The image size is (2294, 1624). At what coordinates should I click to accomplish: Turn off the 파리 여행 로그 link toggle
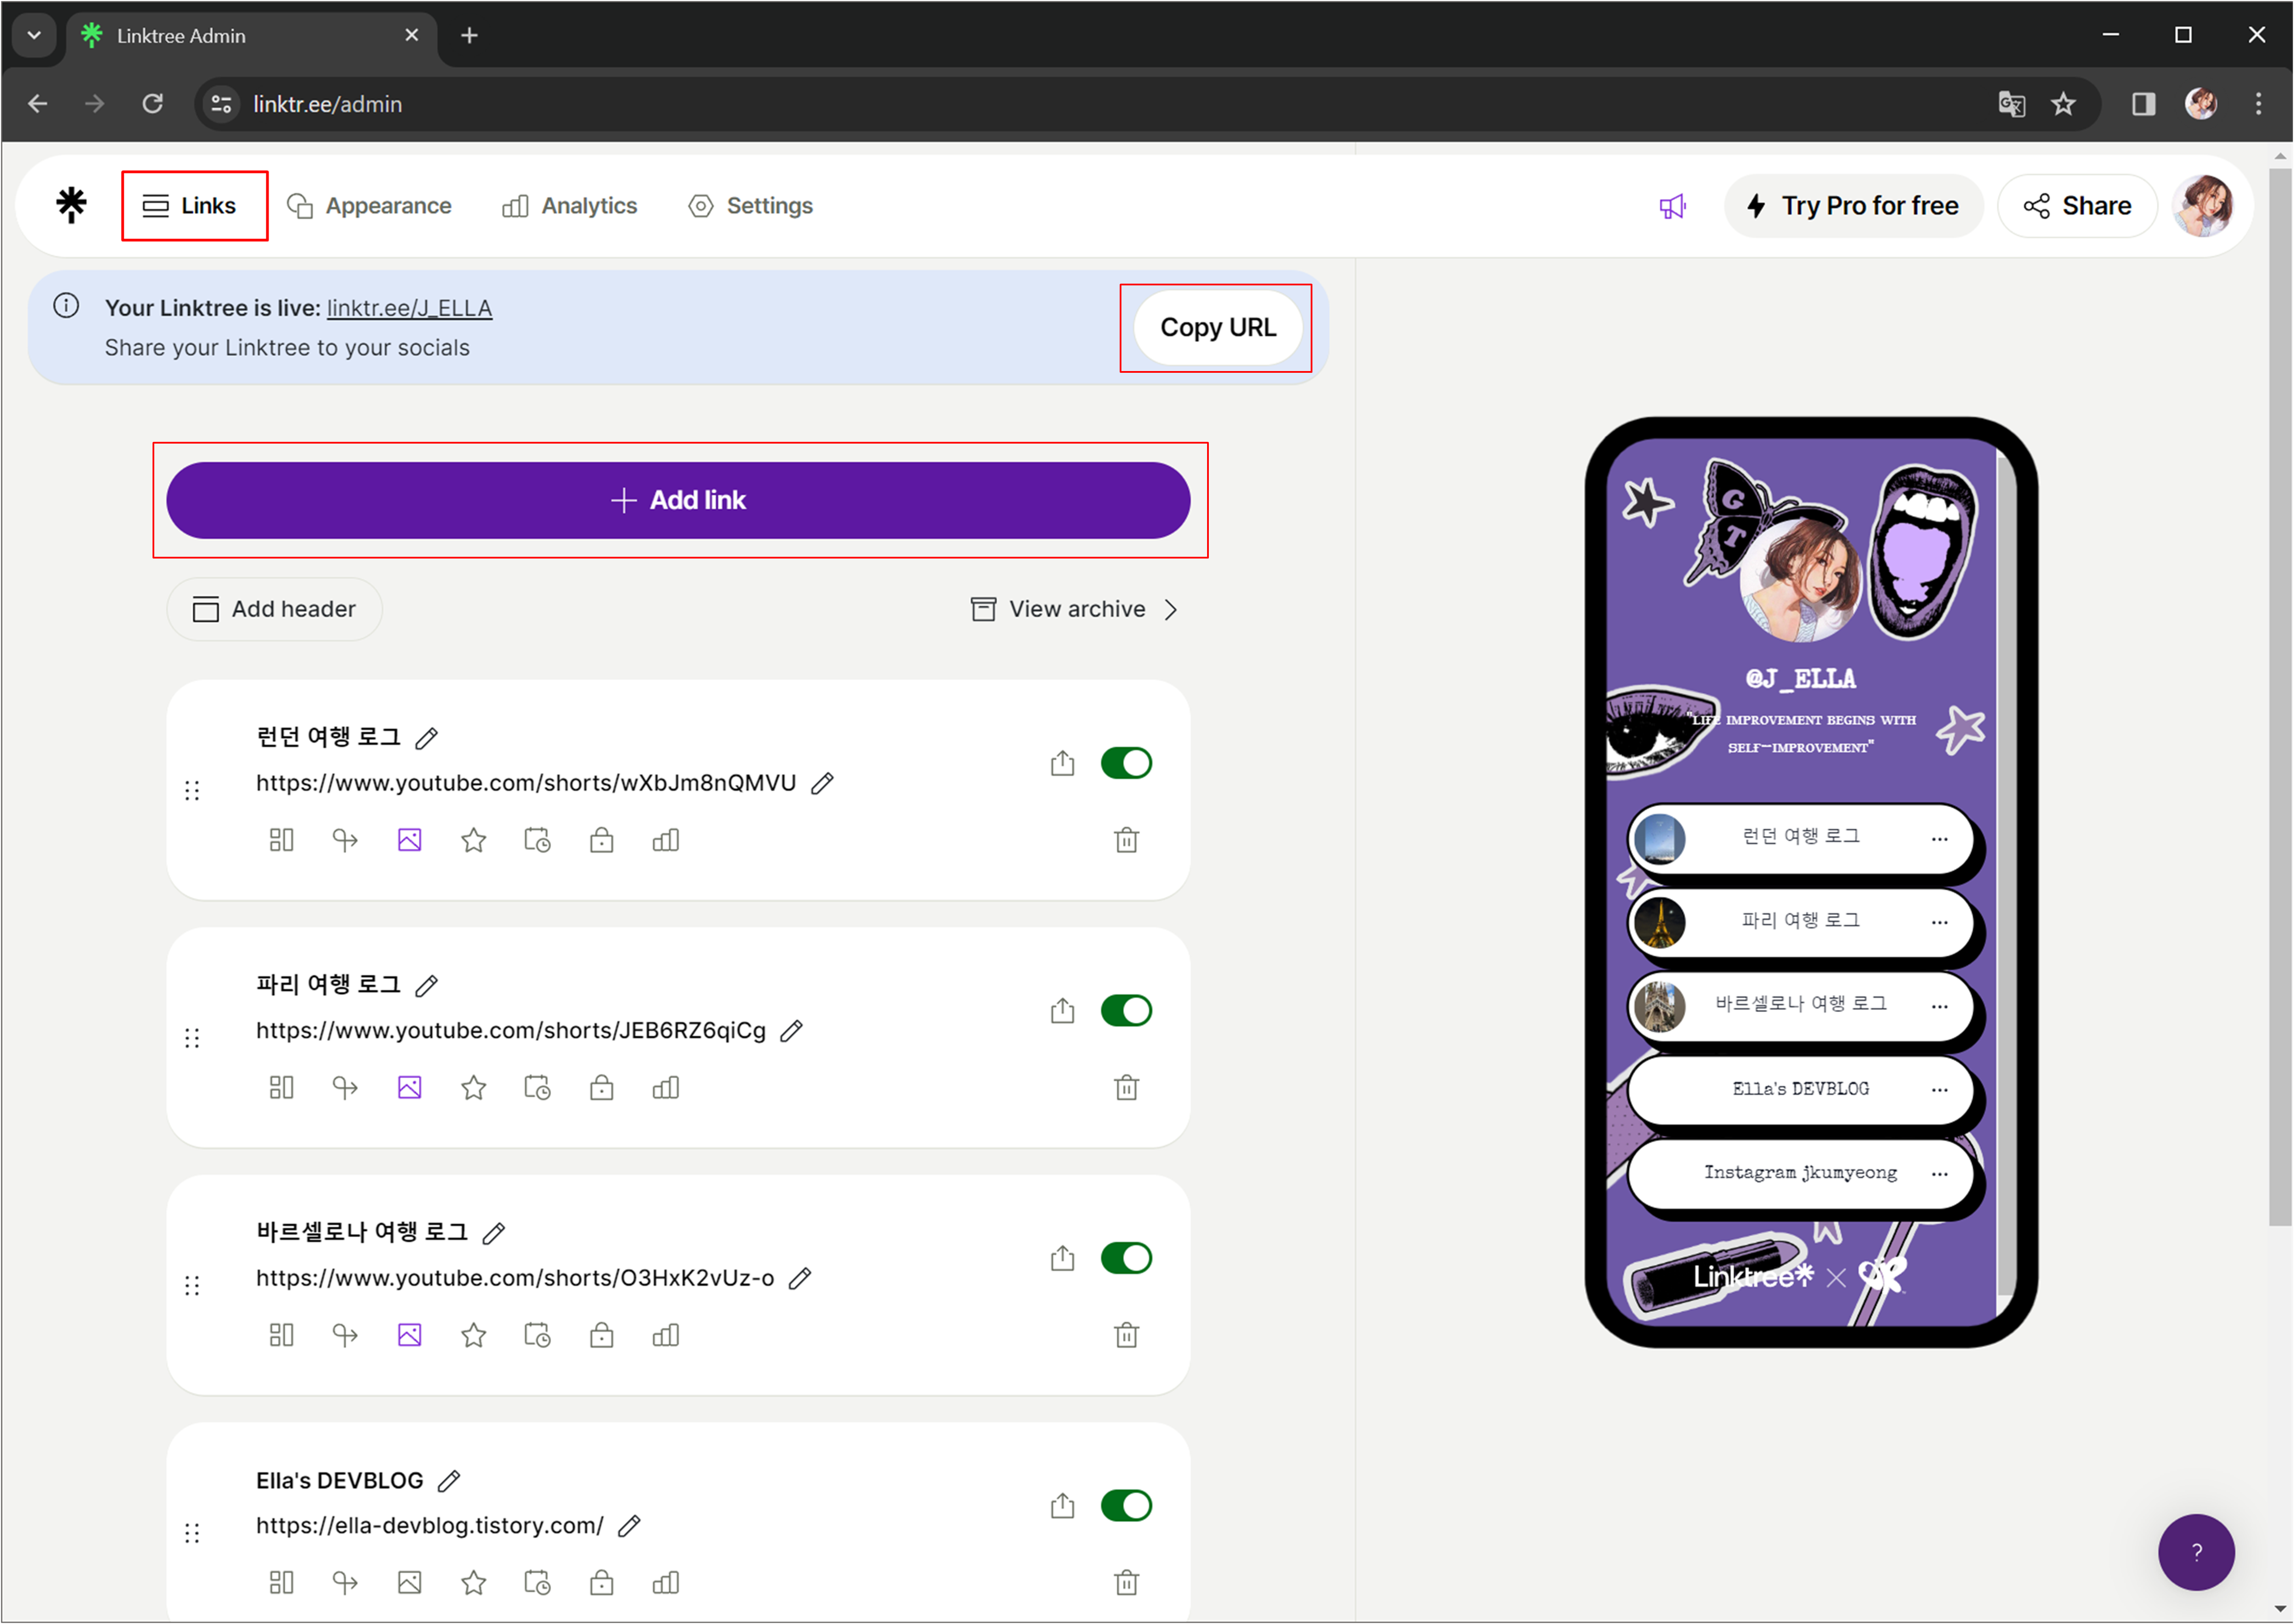point(1126,1011)
